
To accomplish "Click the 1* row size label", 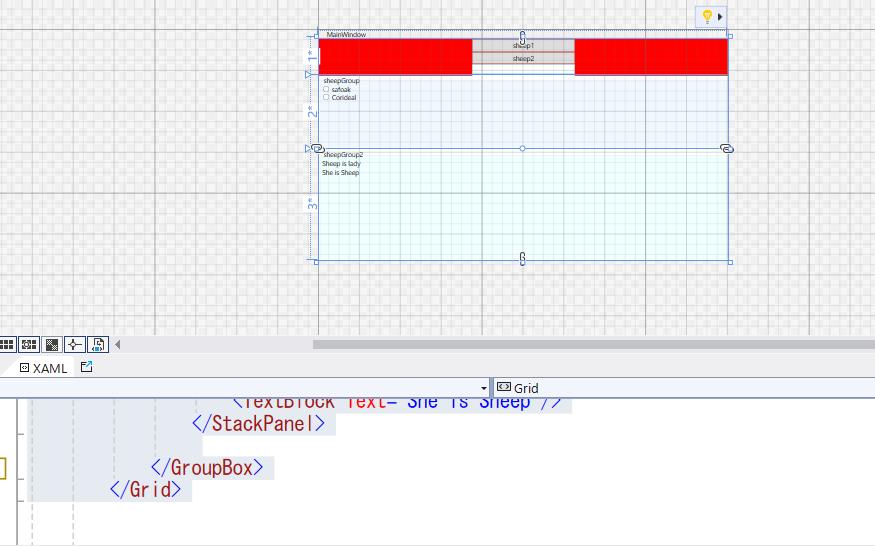I will (312, 55).
